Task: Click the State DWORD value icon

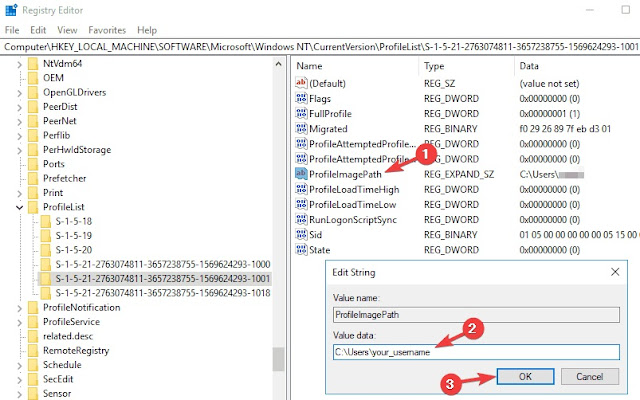Action: coord(301,249)
